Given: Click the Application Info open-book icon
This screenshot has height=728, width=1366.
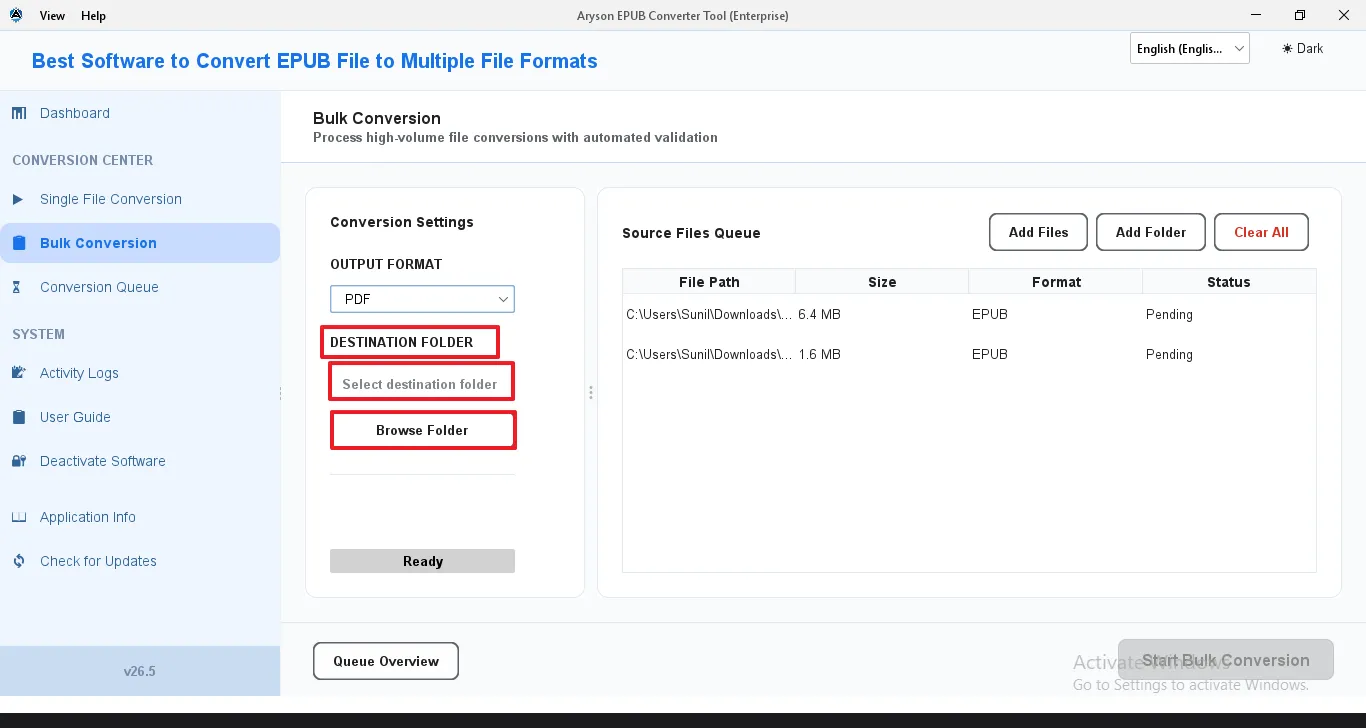Looking at the screenshot, I should 19,517.
